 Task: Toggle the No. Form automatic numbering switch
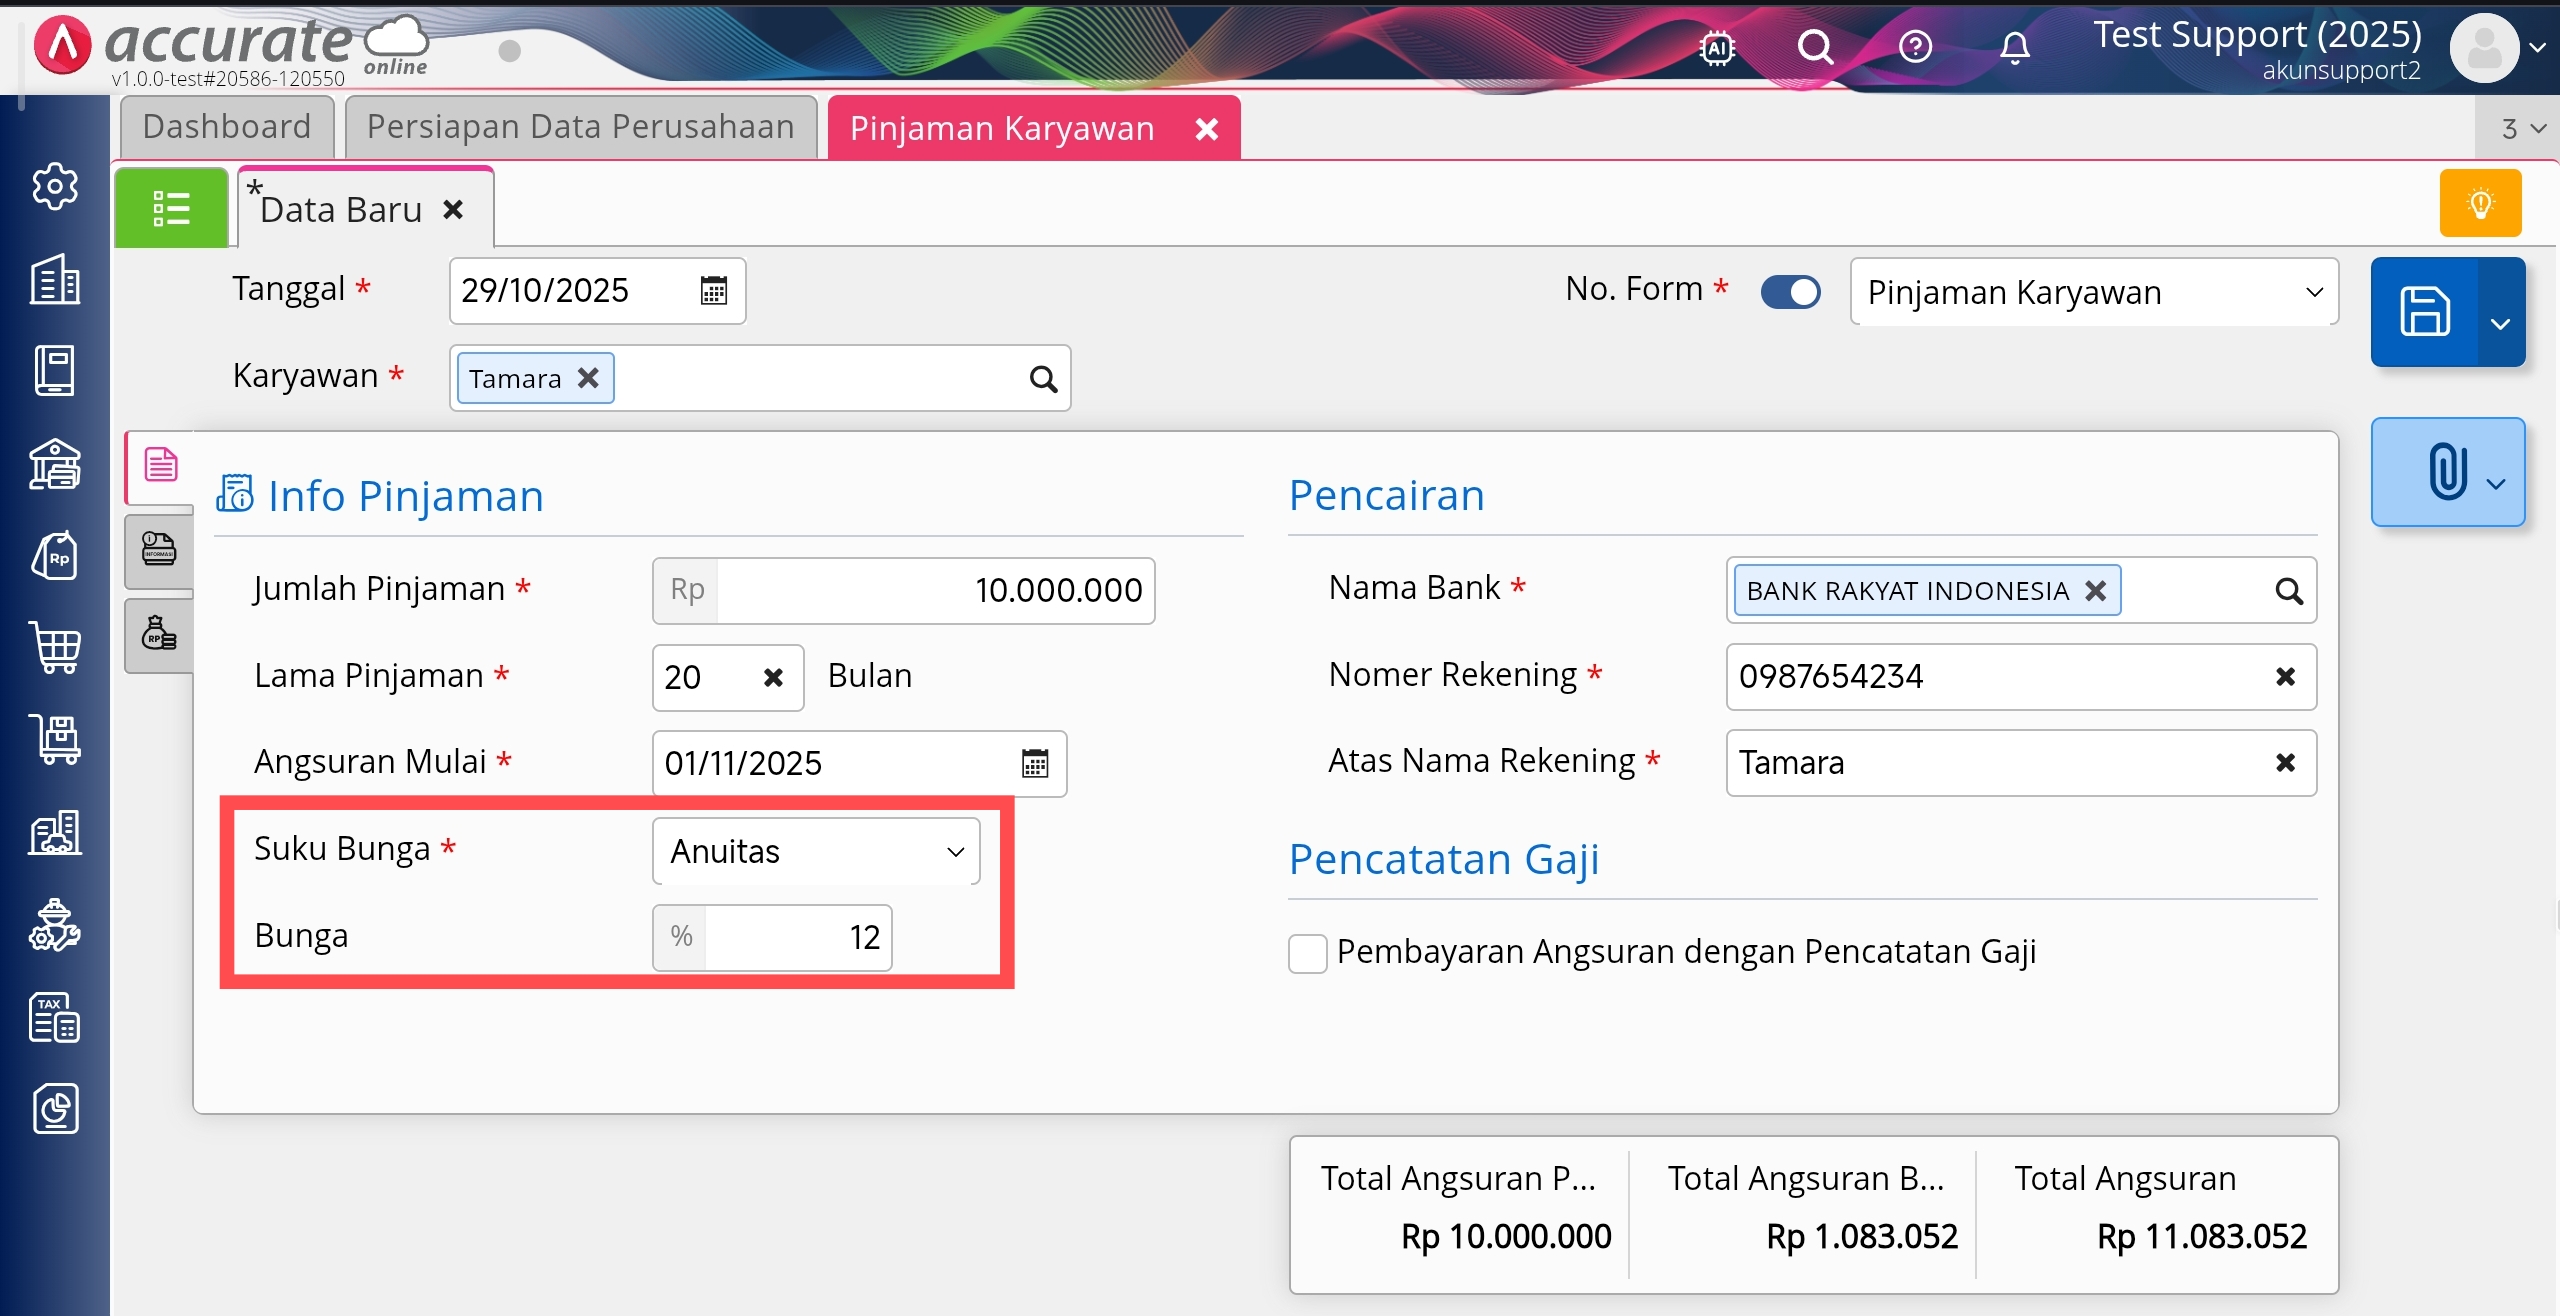click(x=1790, y=292)
